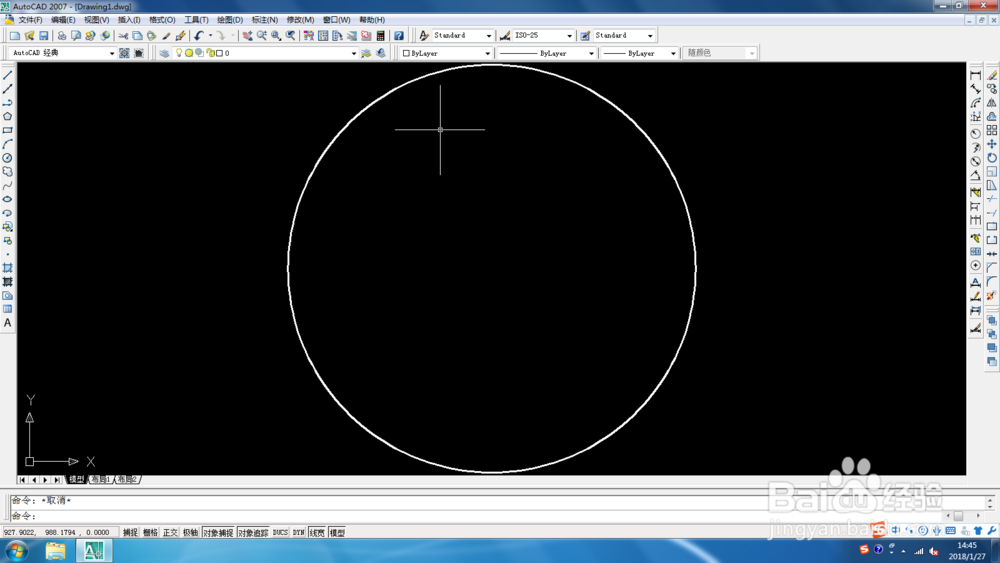This screenshot has width=1000, height=563.
Task: Select the Circle draw tool
Action: click(x=8, y=157)
